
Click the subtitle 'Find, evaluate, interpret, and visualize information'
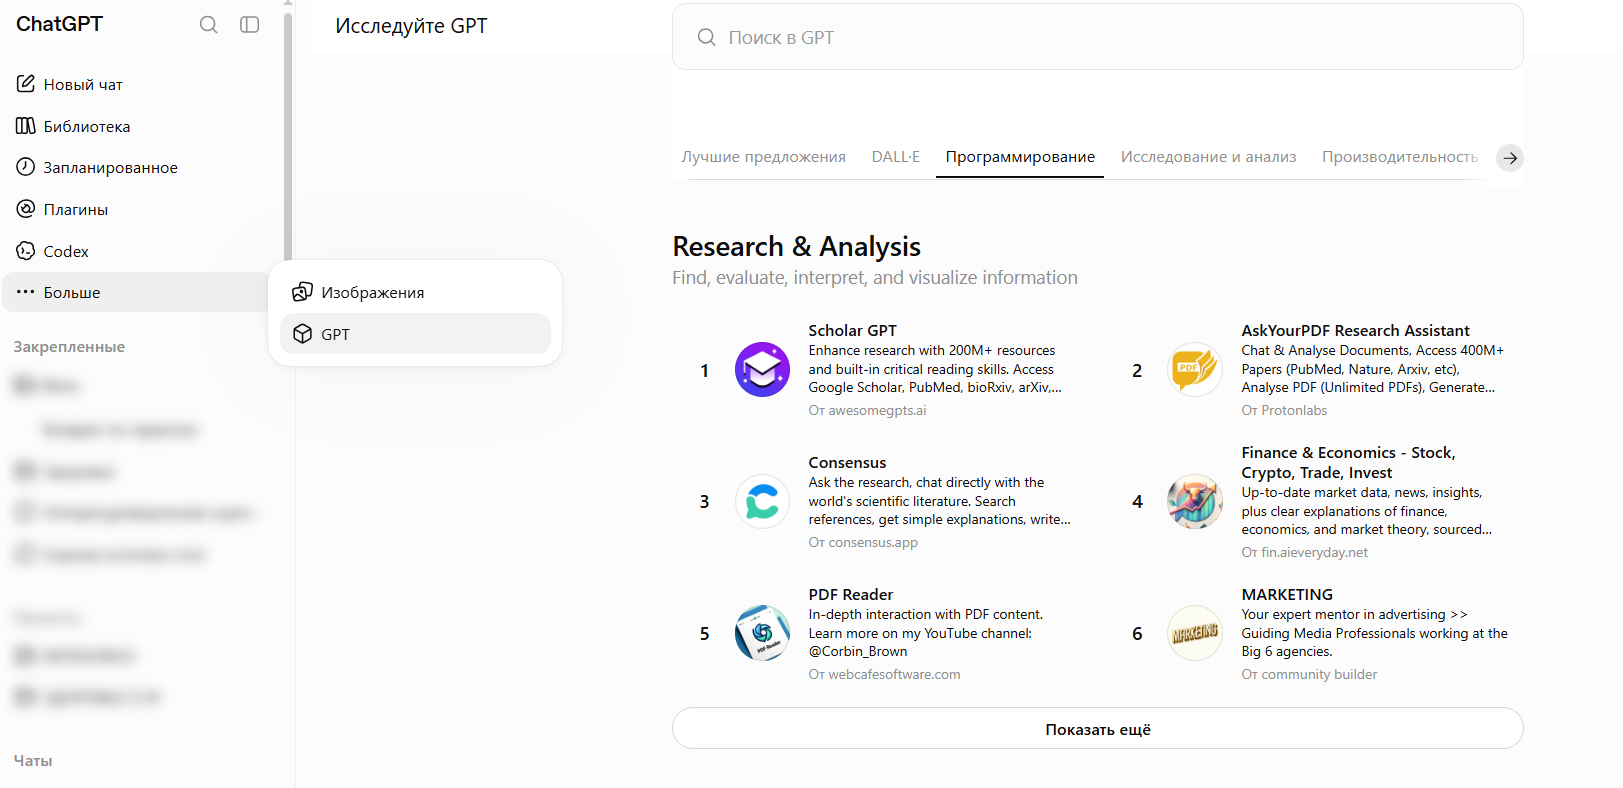[x=875, y=278]
